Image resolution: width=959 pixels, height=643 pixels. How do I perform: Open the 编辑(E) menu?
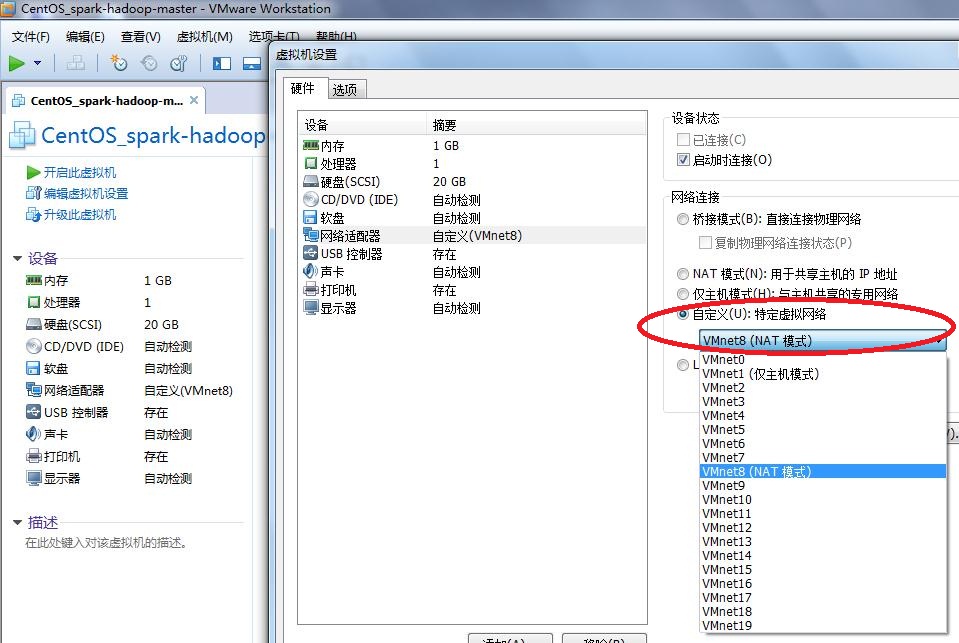85,37
